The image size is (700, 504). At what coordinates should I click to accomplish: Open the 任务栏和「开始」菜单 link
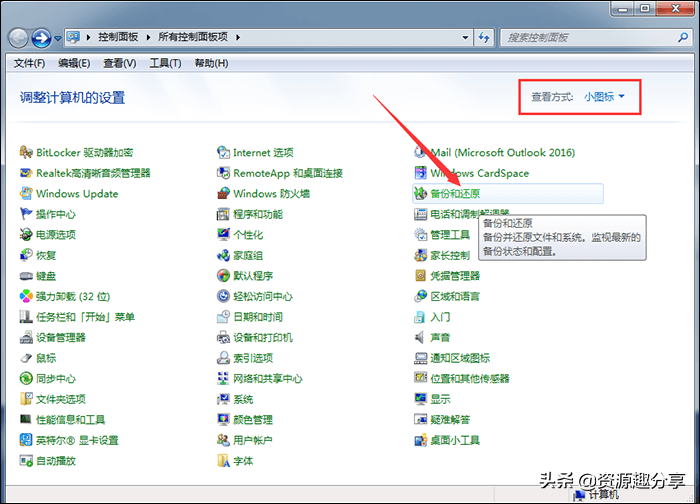(x=85, y=317)
